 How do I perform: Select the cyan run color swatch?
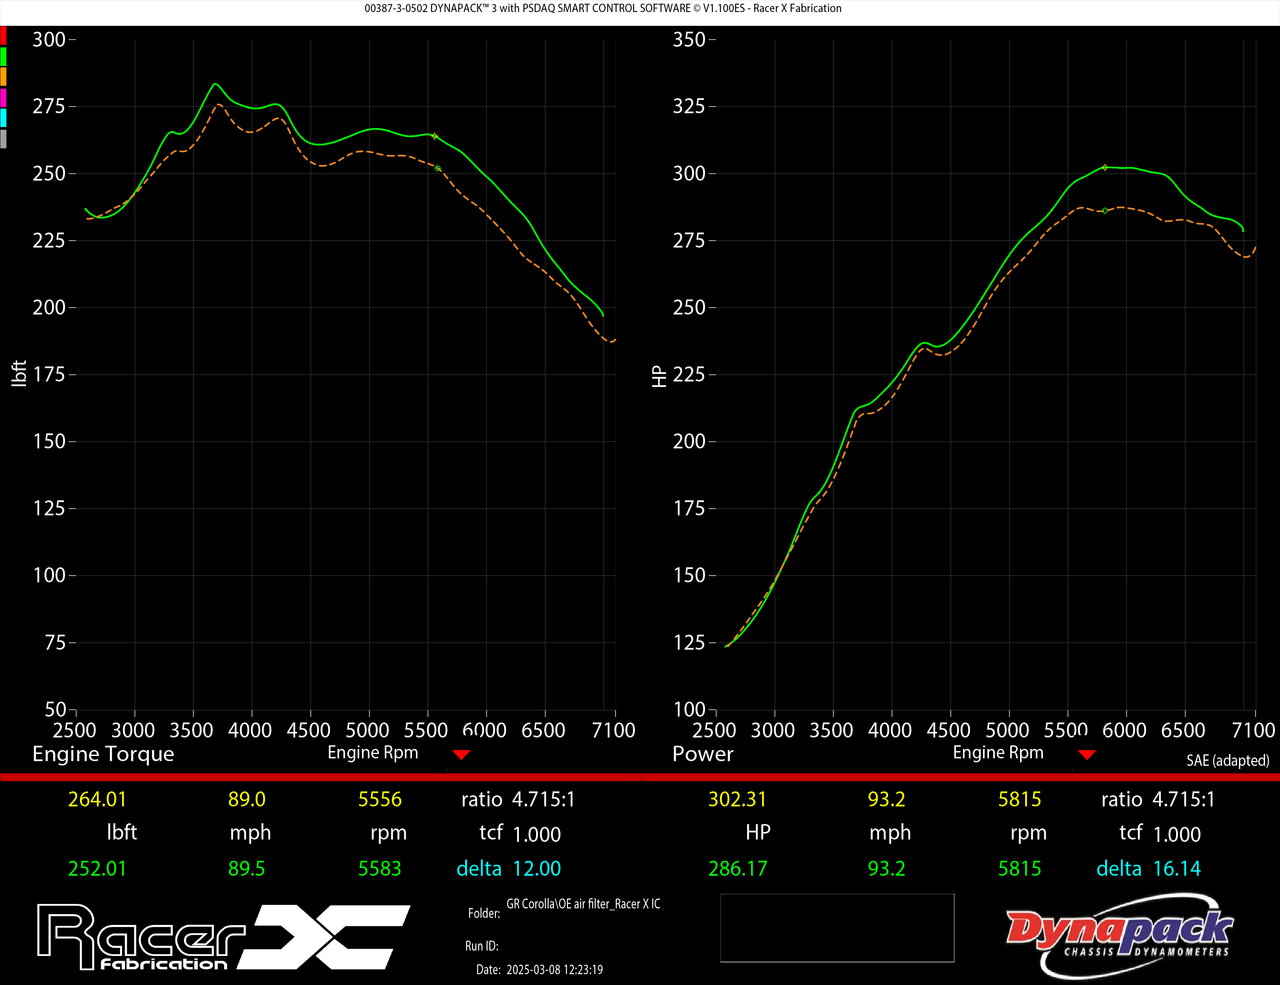pos(4,117)
